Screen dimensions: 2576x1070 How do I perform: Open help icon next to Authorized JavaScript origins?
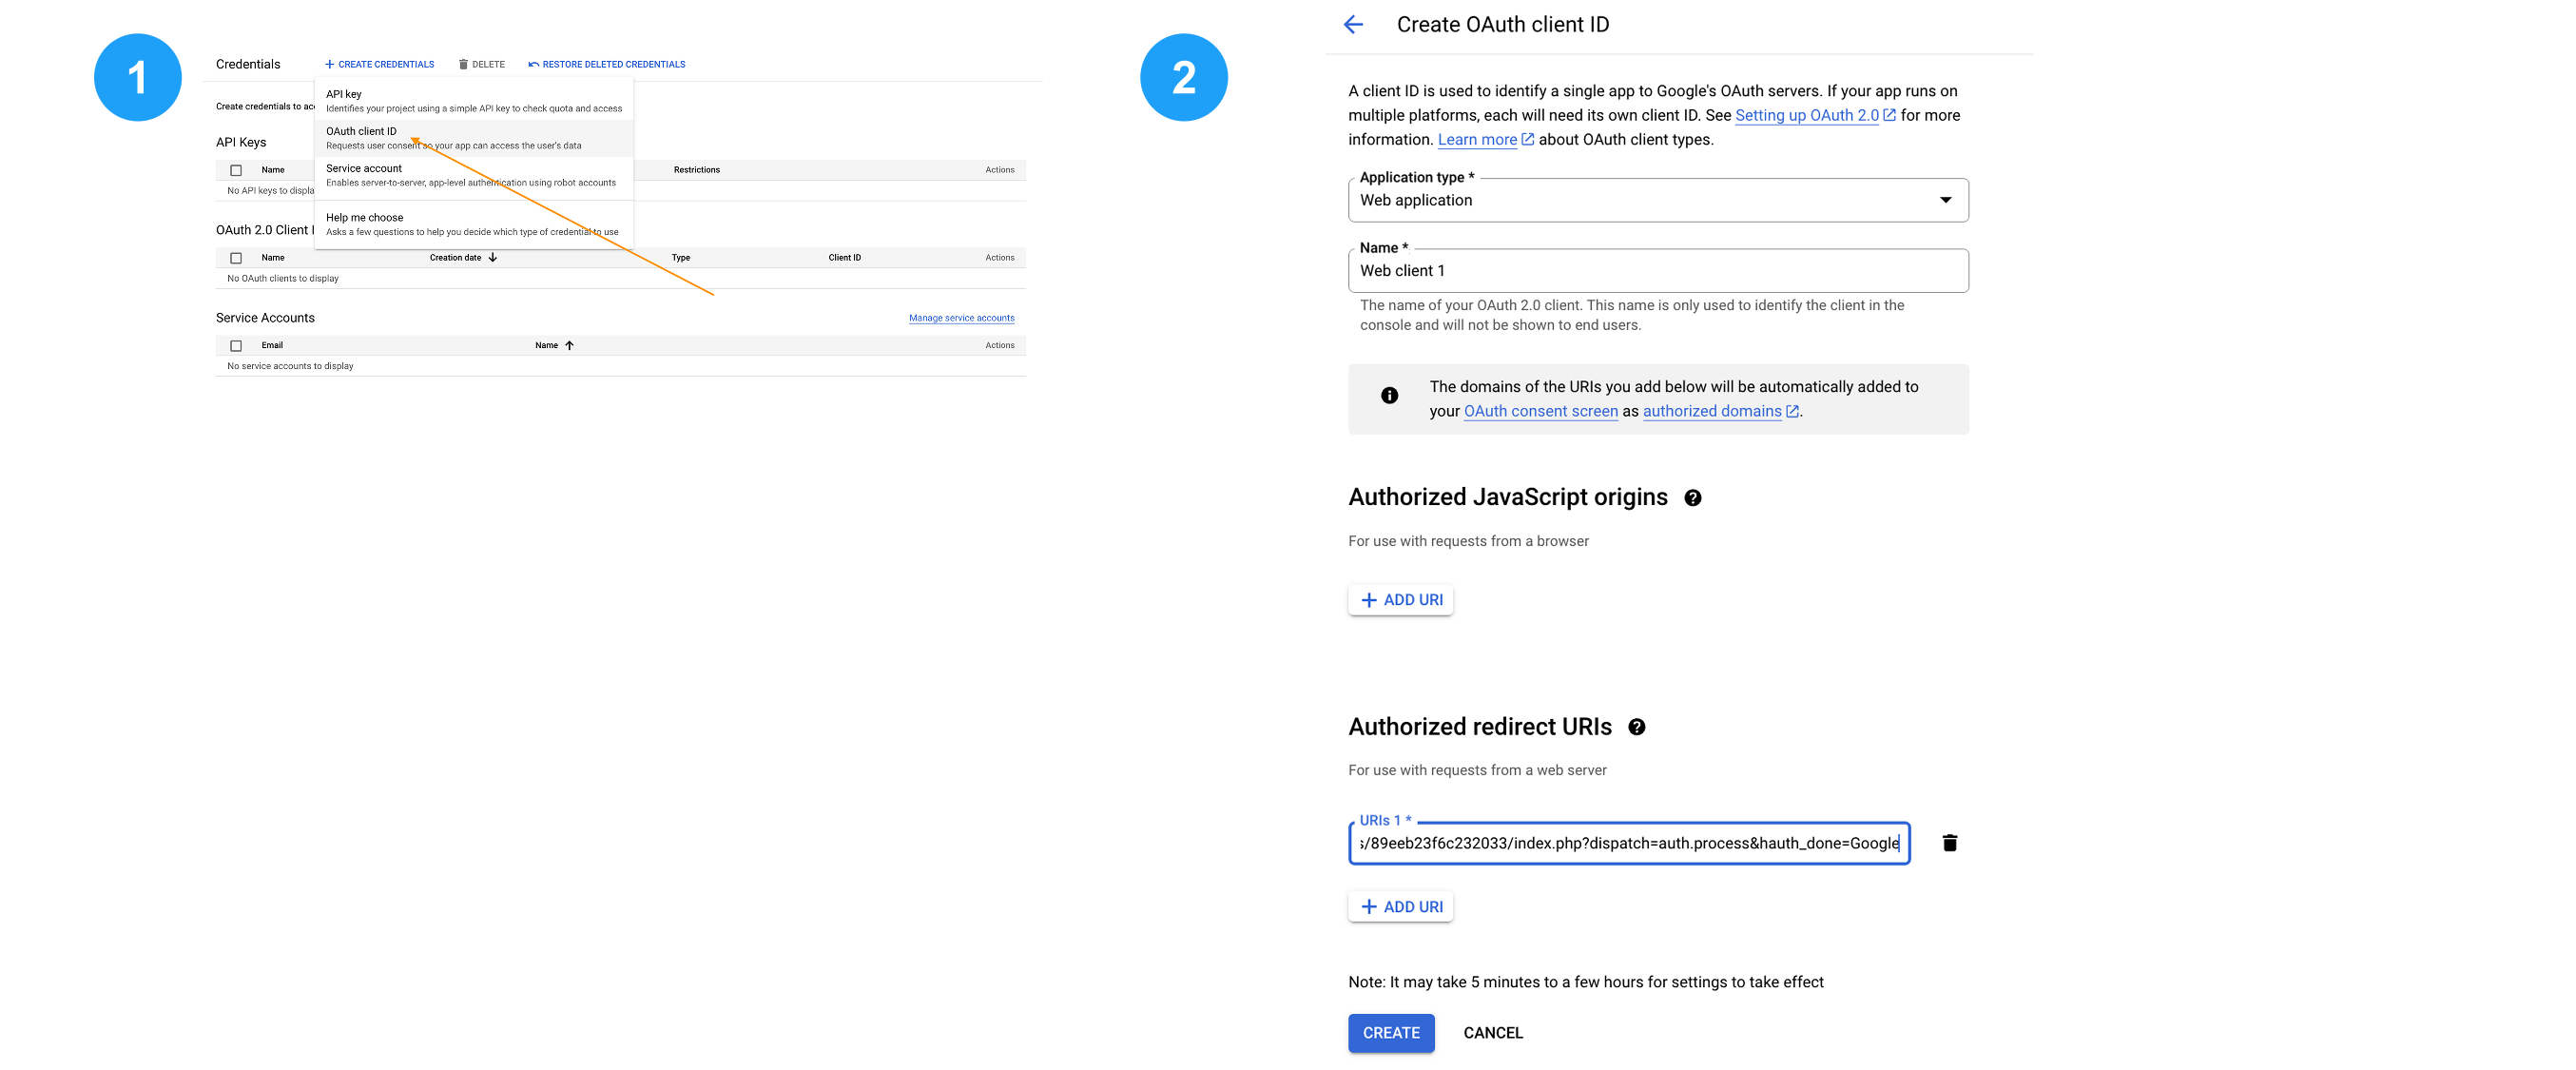pos(1692,498)
